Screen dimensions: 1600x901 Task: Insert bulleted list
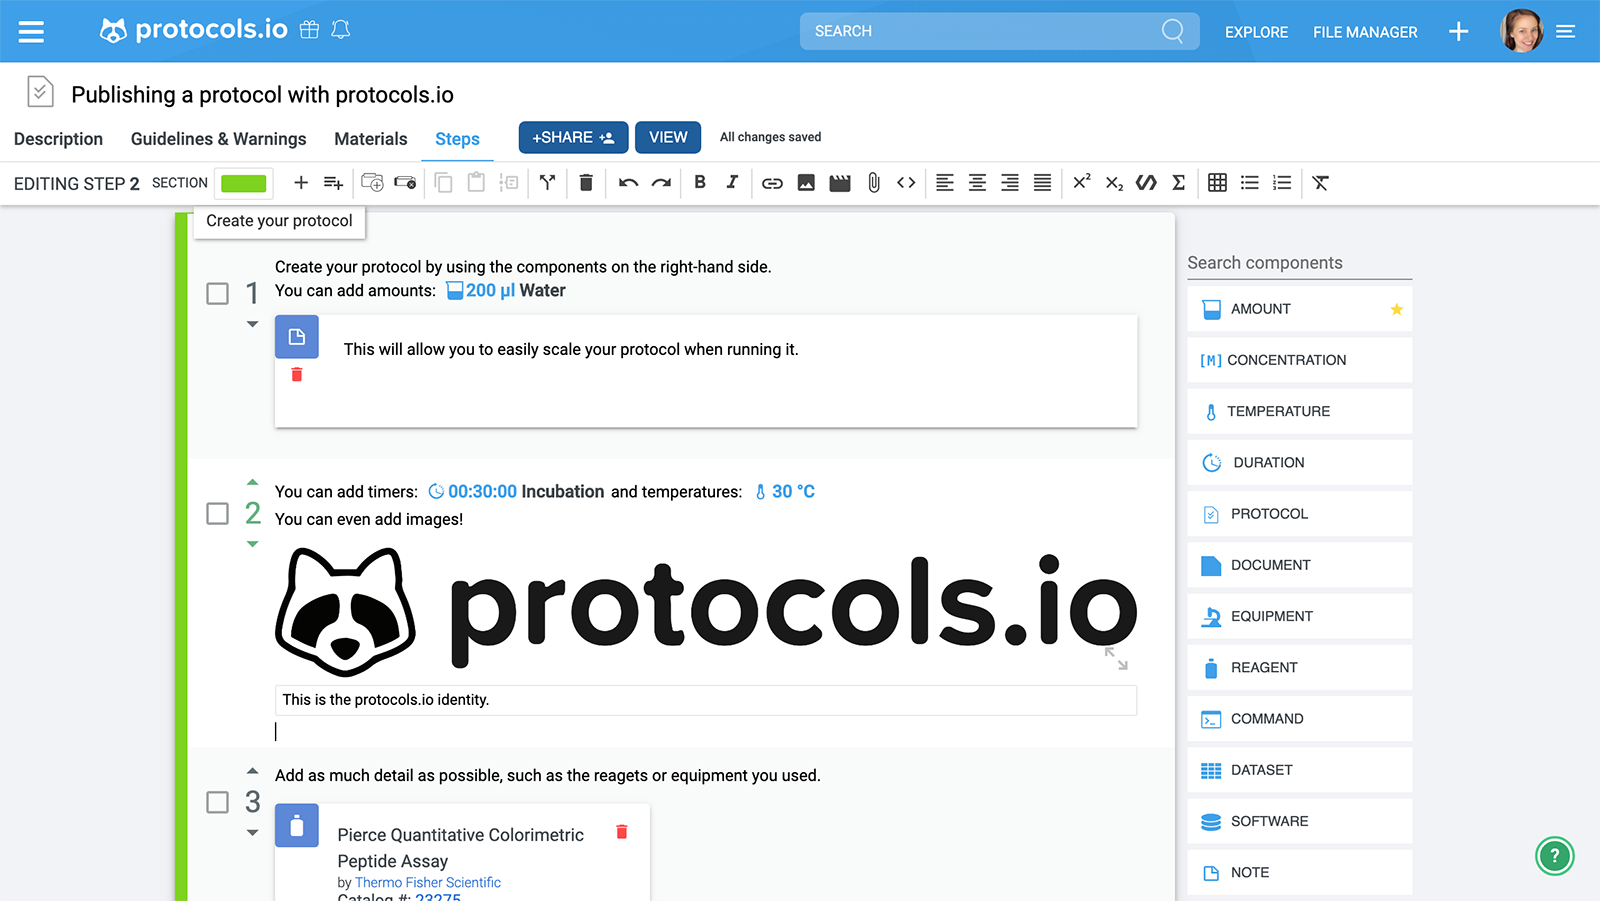[x=1250, y=182]
